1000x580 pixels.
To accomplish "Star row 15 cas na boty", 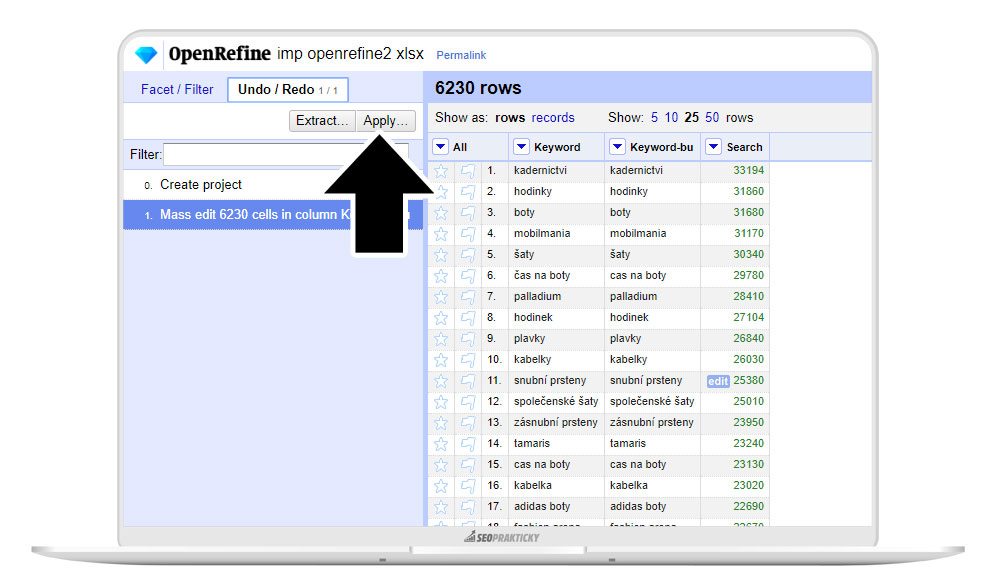I will click(x=441, y=466).
